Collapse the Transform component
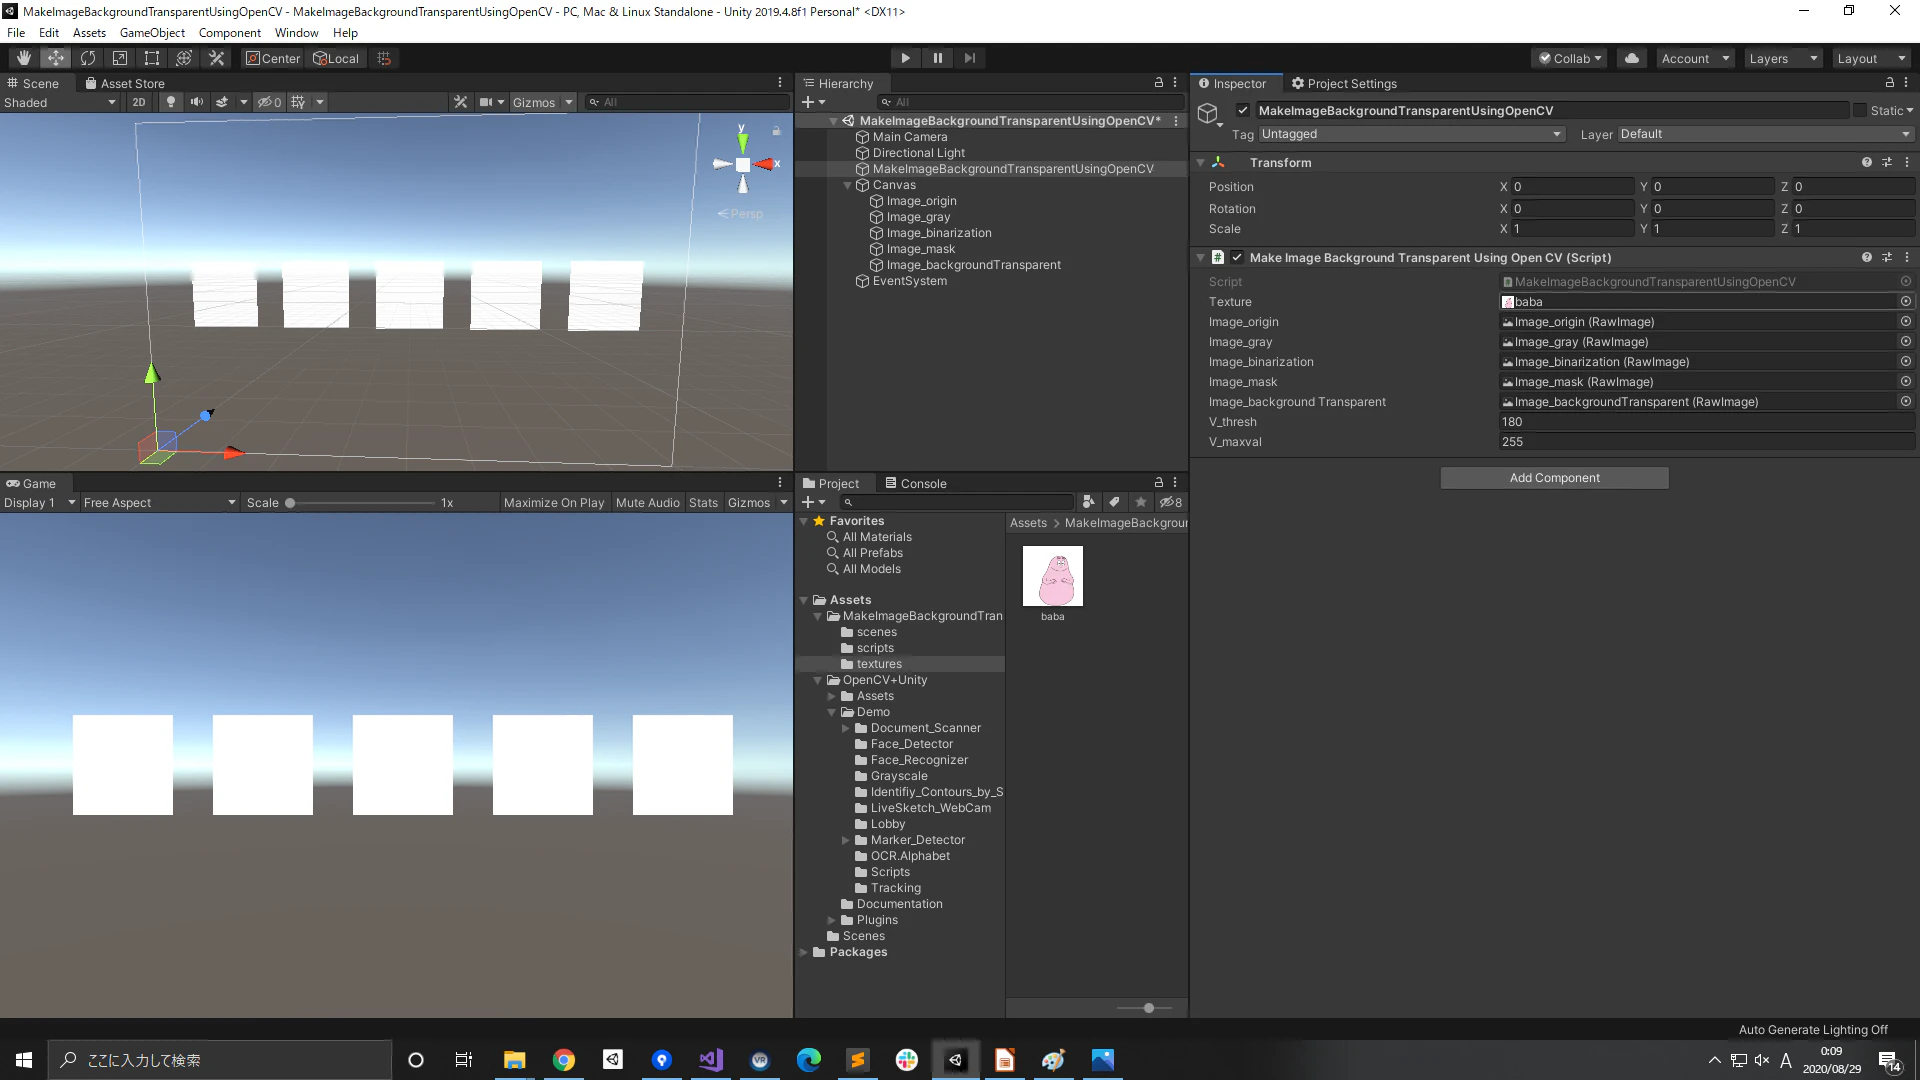Image resolution: width=1920 pixels, height=1080 pixels. tap(1200, 162)
